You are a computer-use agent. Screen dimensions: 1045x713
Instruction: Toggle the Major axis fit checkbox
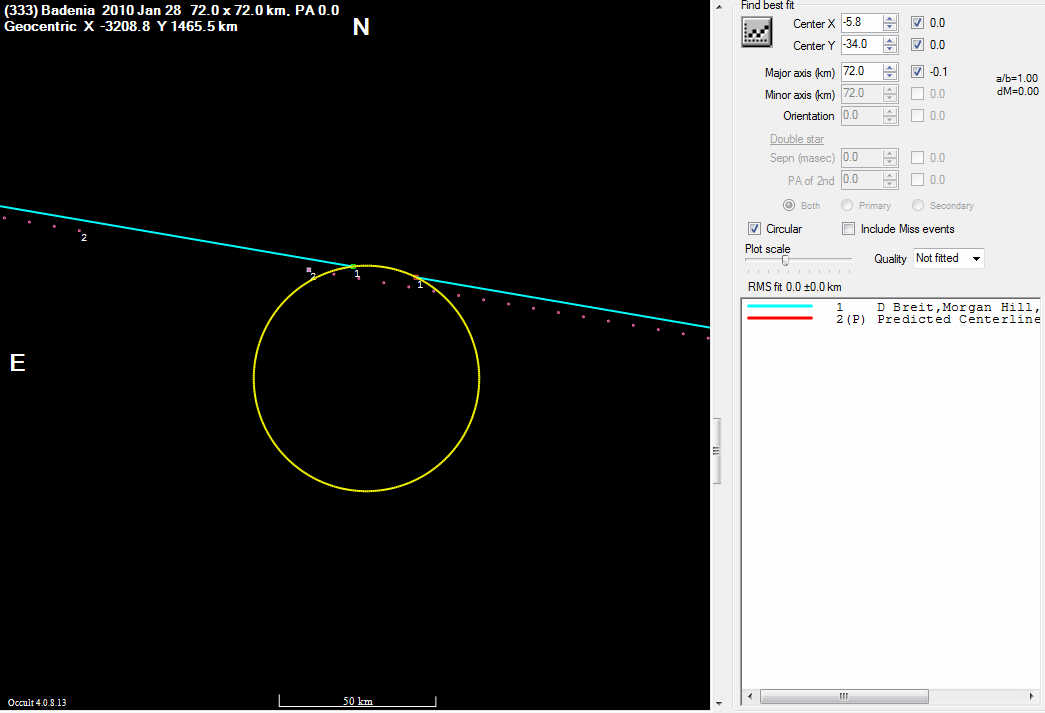[917, 71]
